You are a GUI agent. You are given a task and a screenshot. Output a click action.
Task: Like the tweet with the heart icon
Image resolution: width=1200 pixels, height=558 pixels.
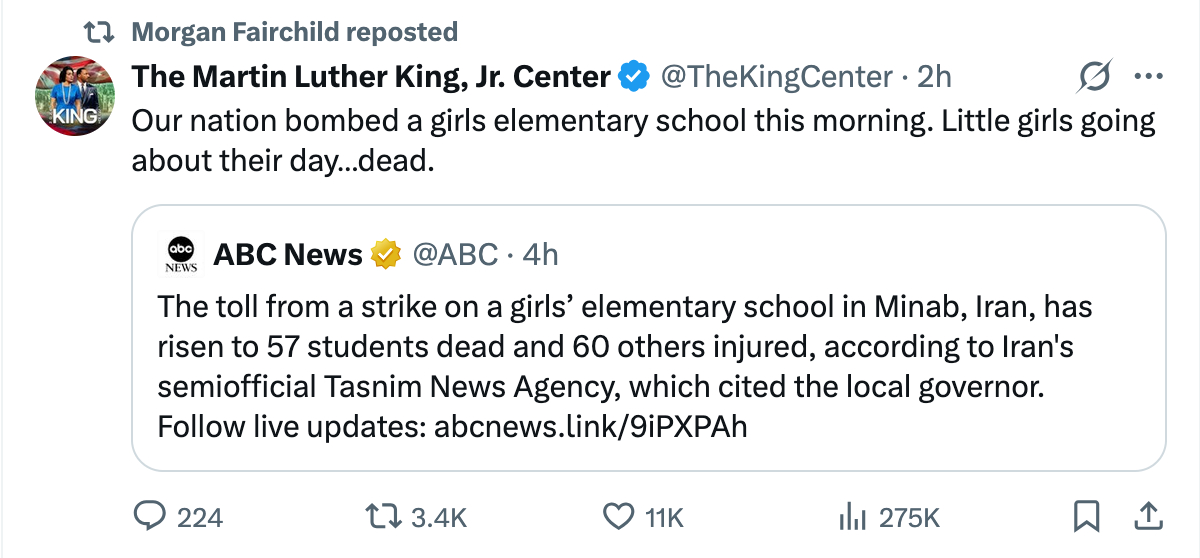[x=620, y=516]
